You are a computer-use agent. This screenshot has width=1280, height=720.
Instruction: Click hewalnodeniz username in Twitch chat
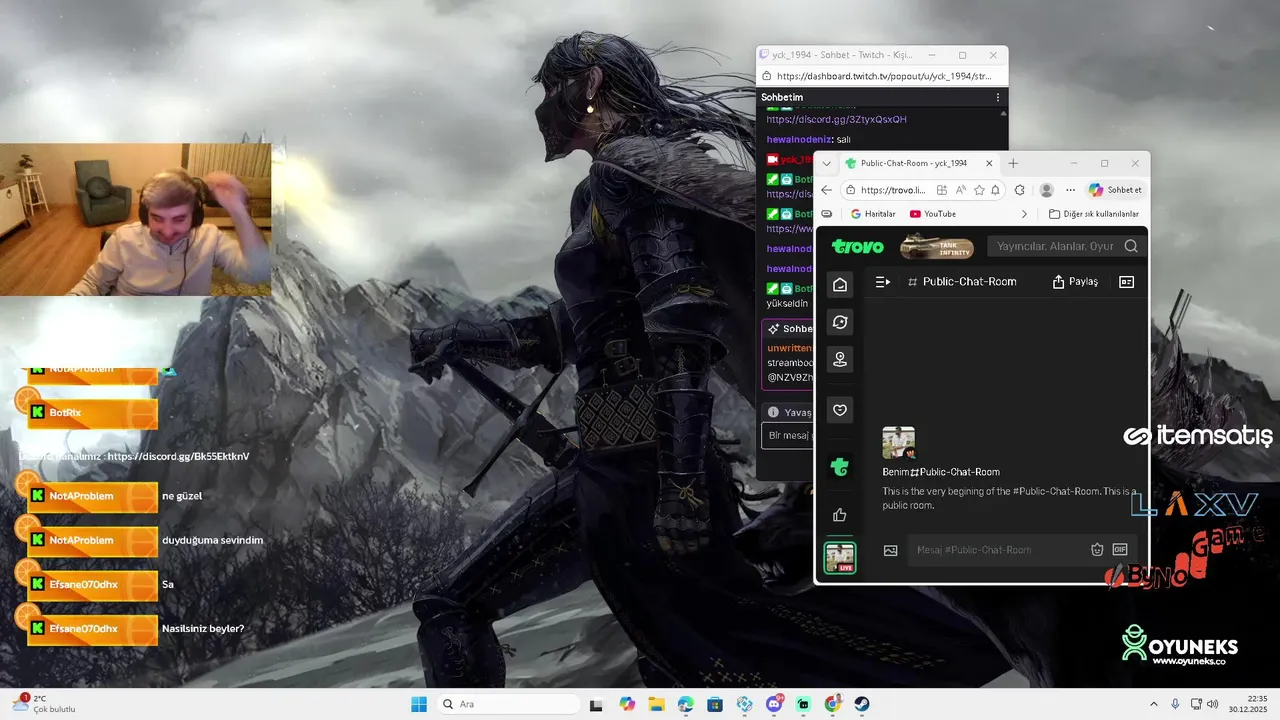pyautogui.click(x=799, y=139)
